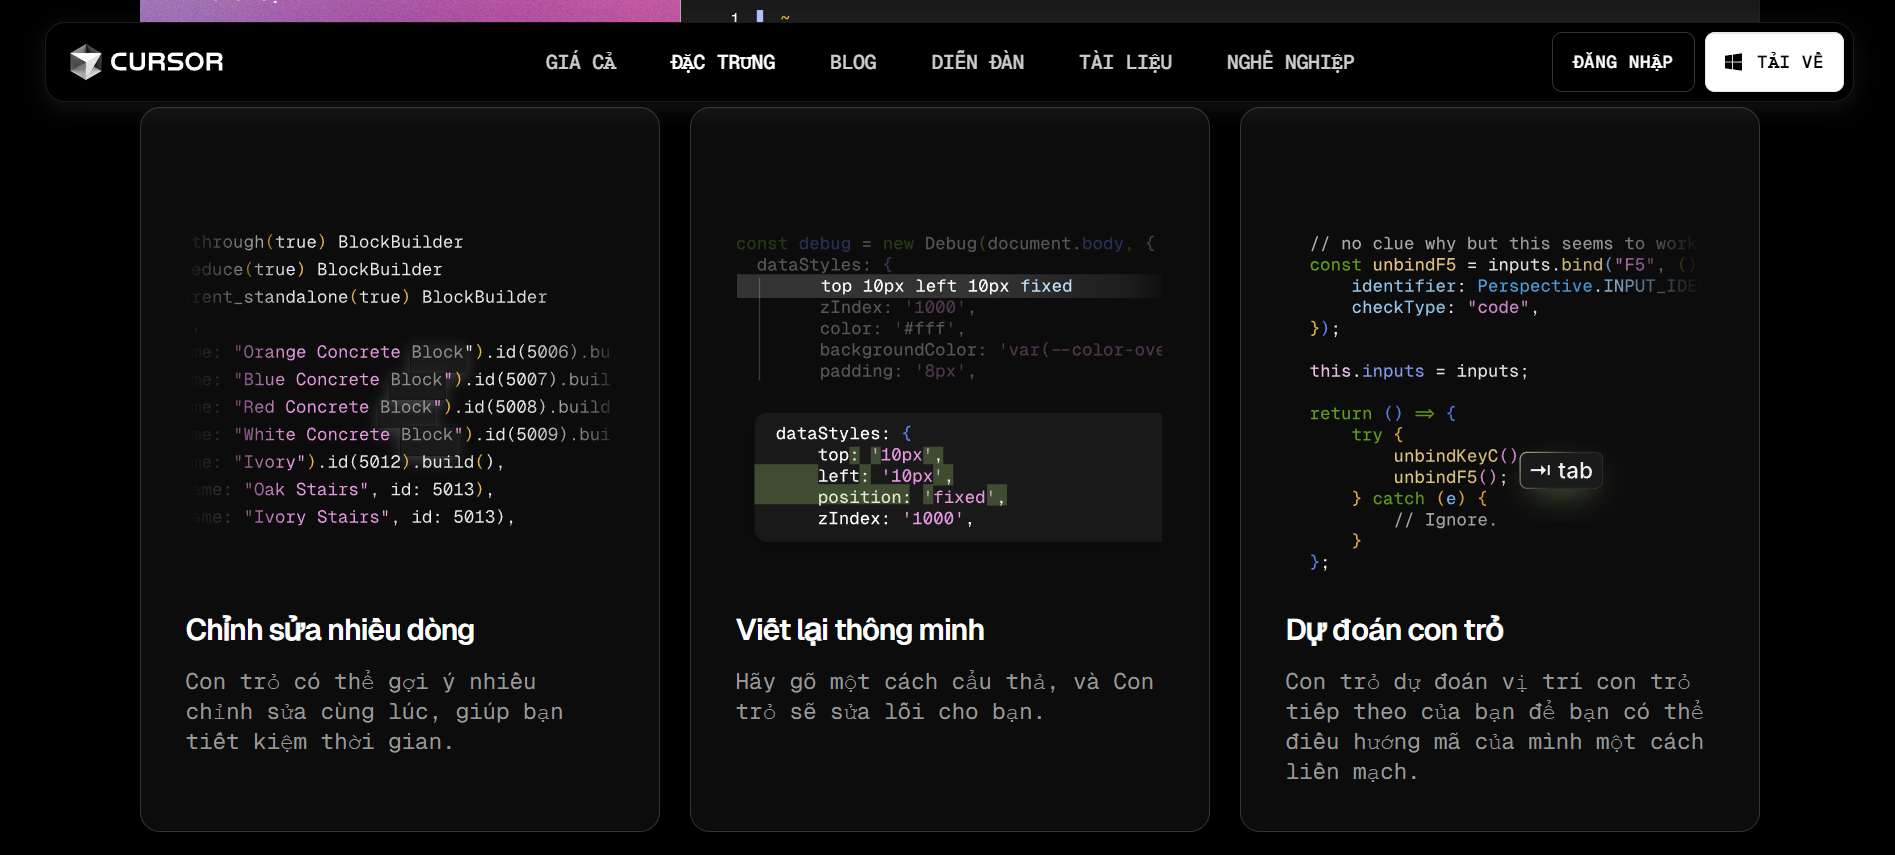
Task: Click the code line "backgroundColor: 'var(--color-ove"
Action: [991, 350]
